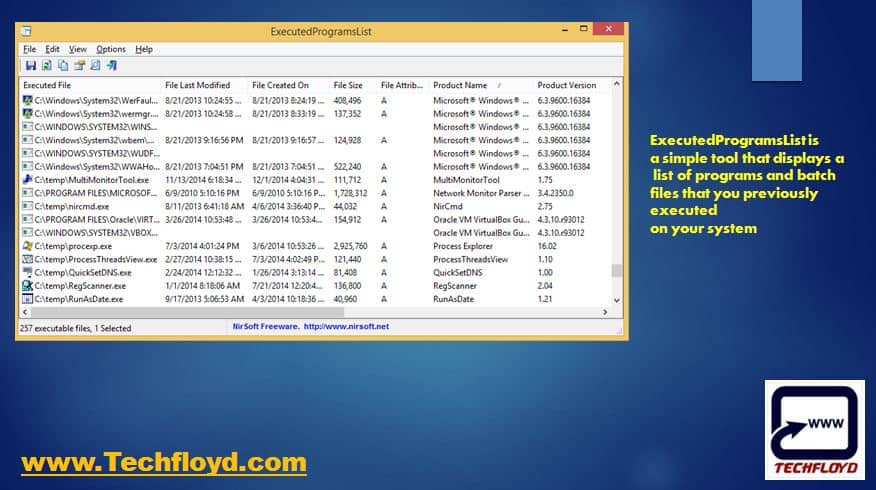Viewport: 876px width, 490px height.
Task: Click the Save Selected Items toolbar icon
Action: coord(31,65)
